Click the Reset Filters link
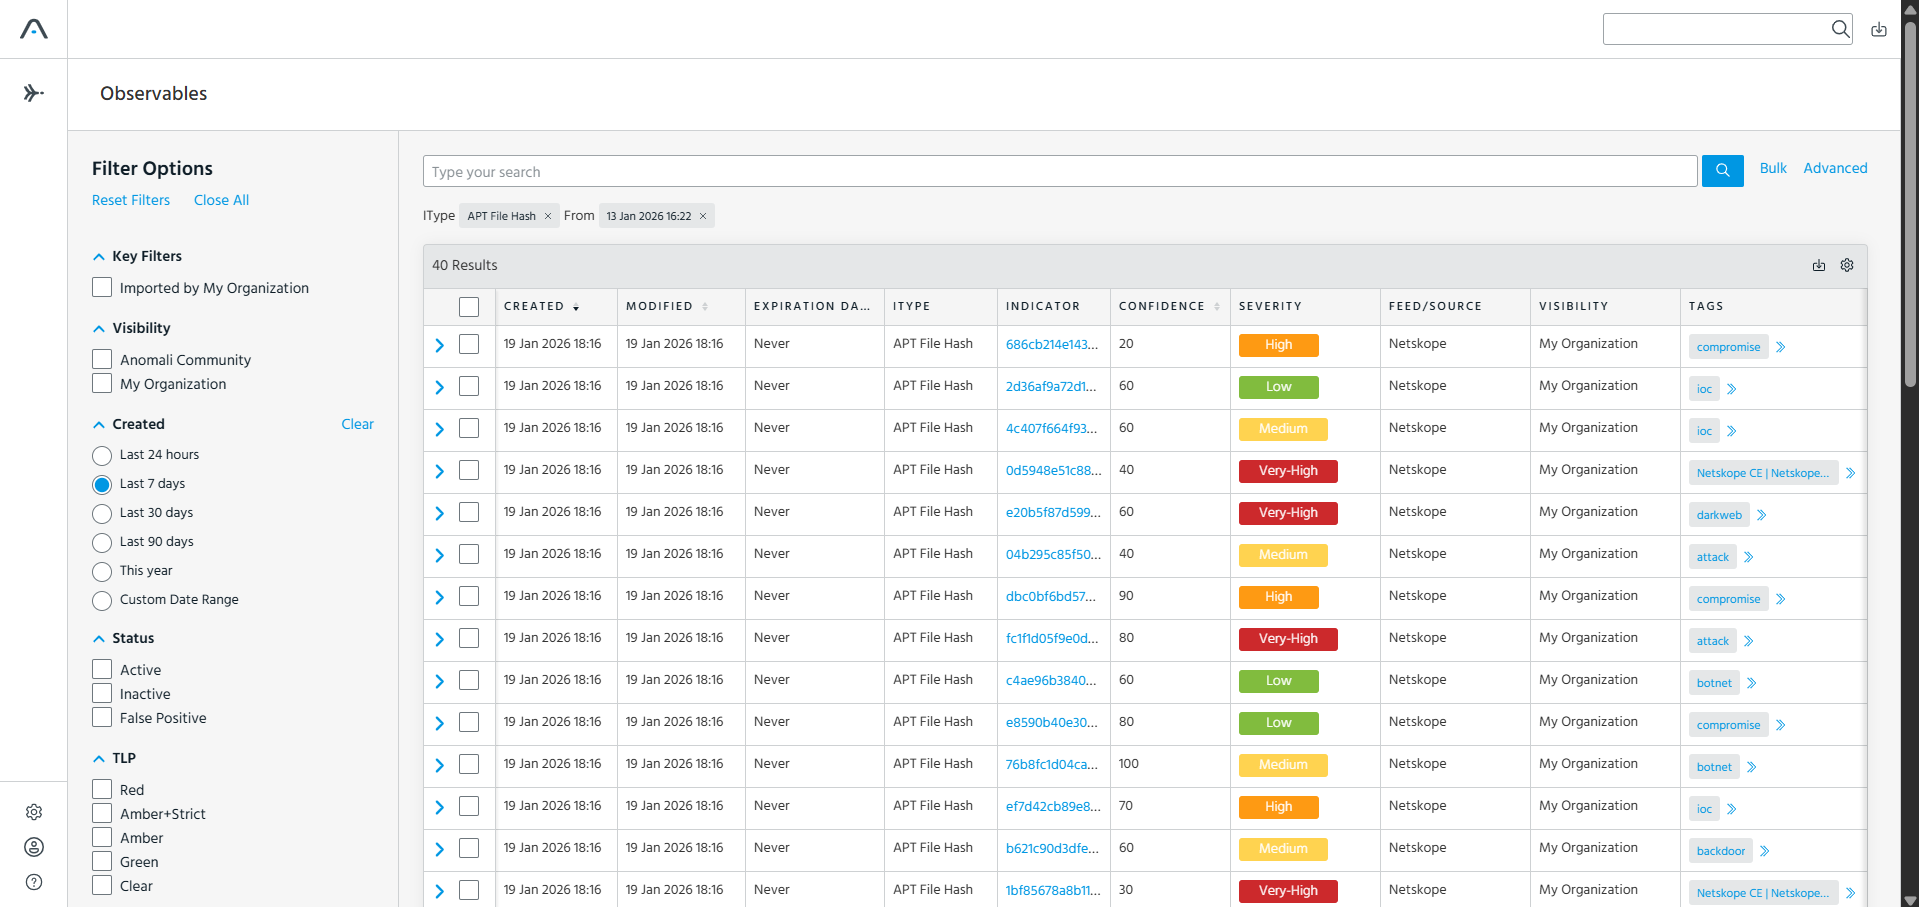Screen dimensions: 1919x907 131,200
